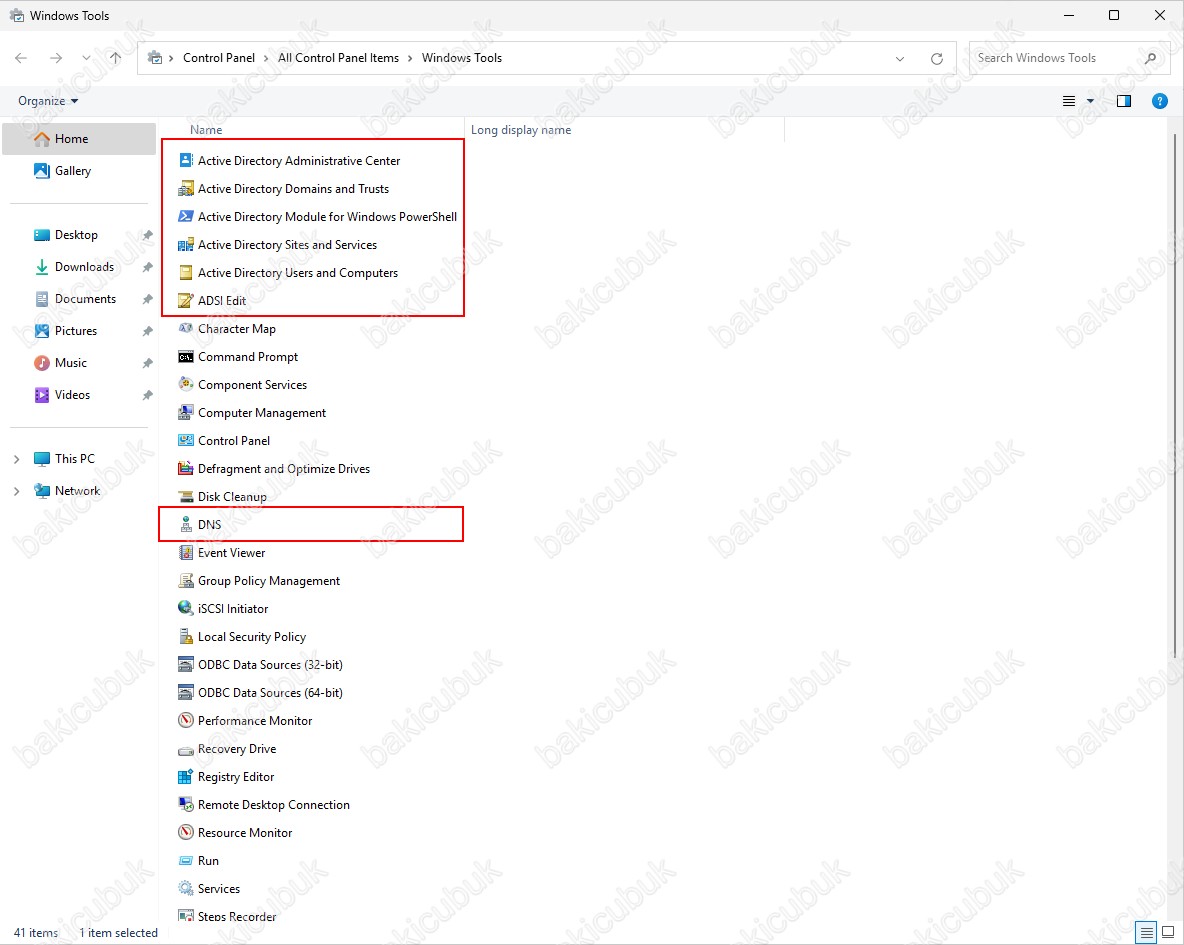1184x945 pixels.
Task: Navigate to Control Panel breadcrumb
Action: (x=219, y=58)
